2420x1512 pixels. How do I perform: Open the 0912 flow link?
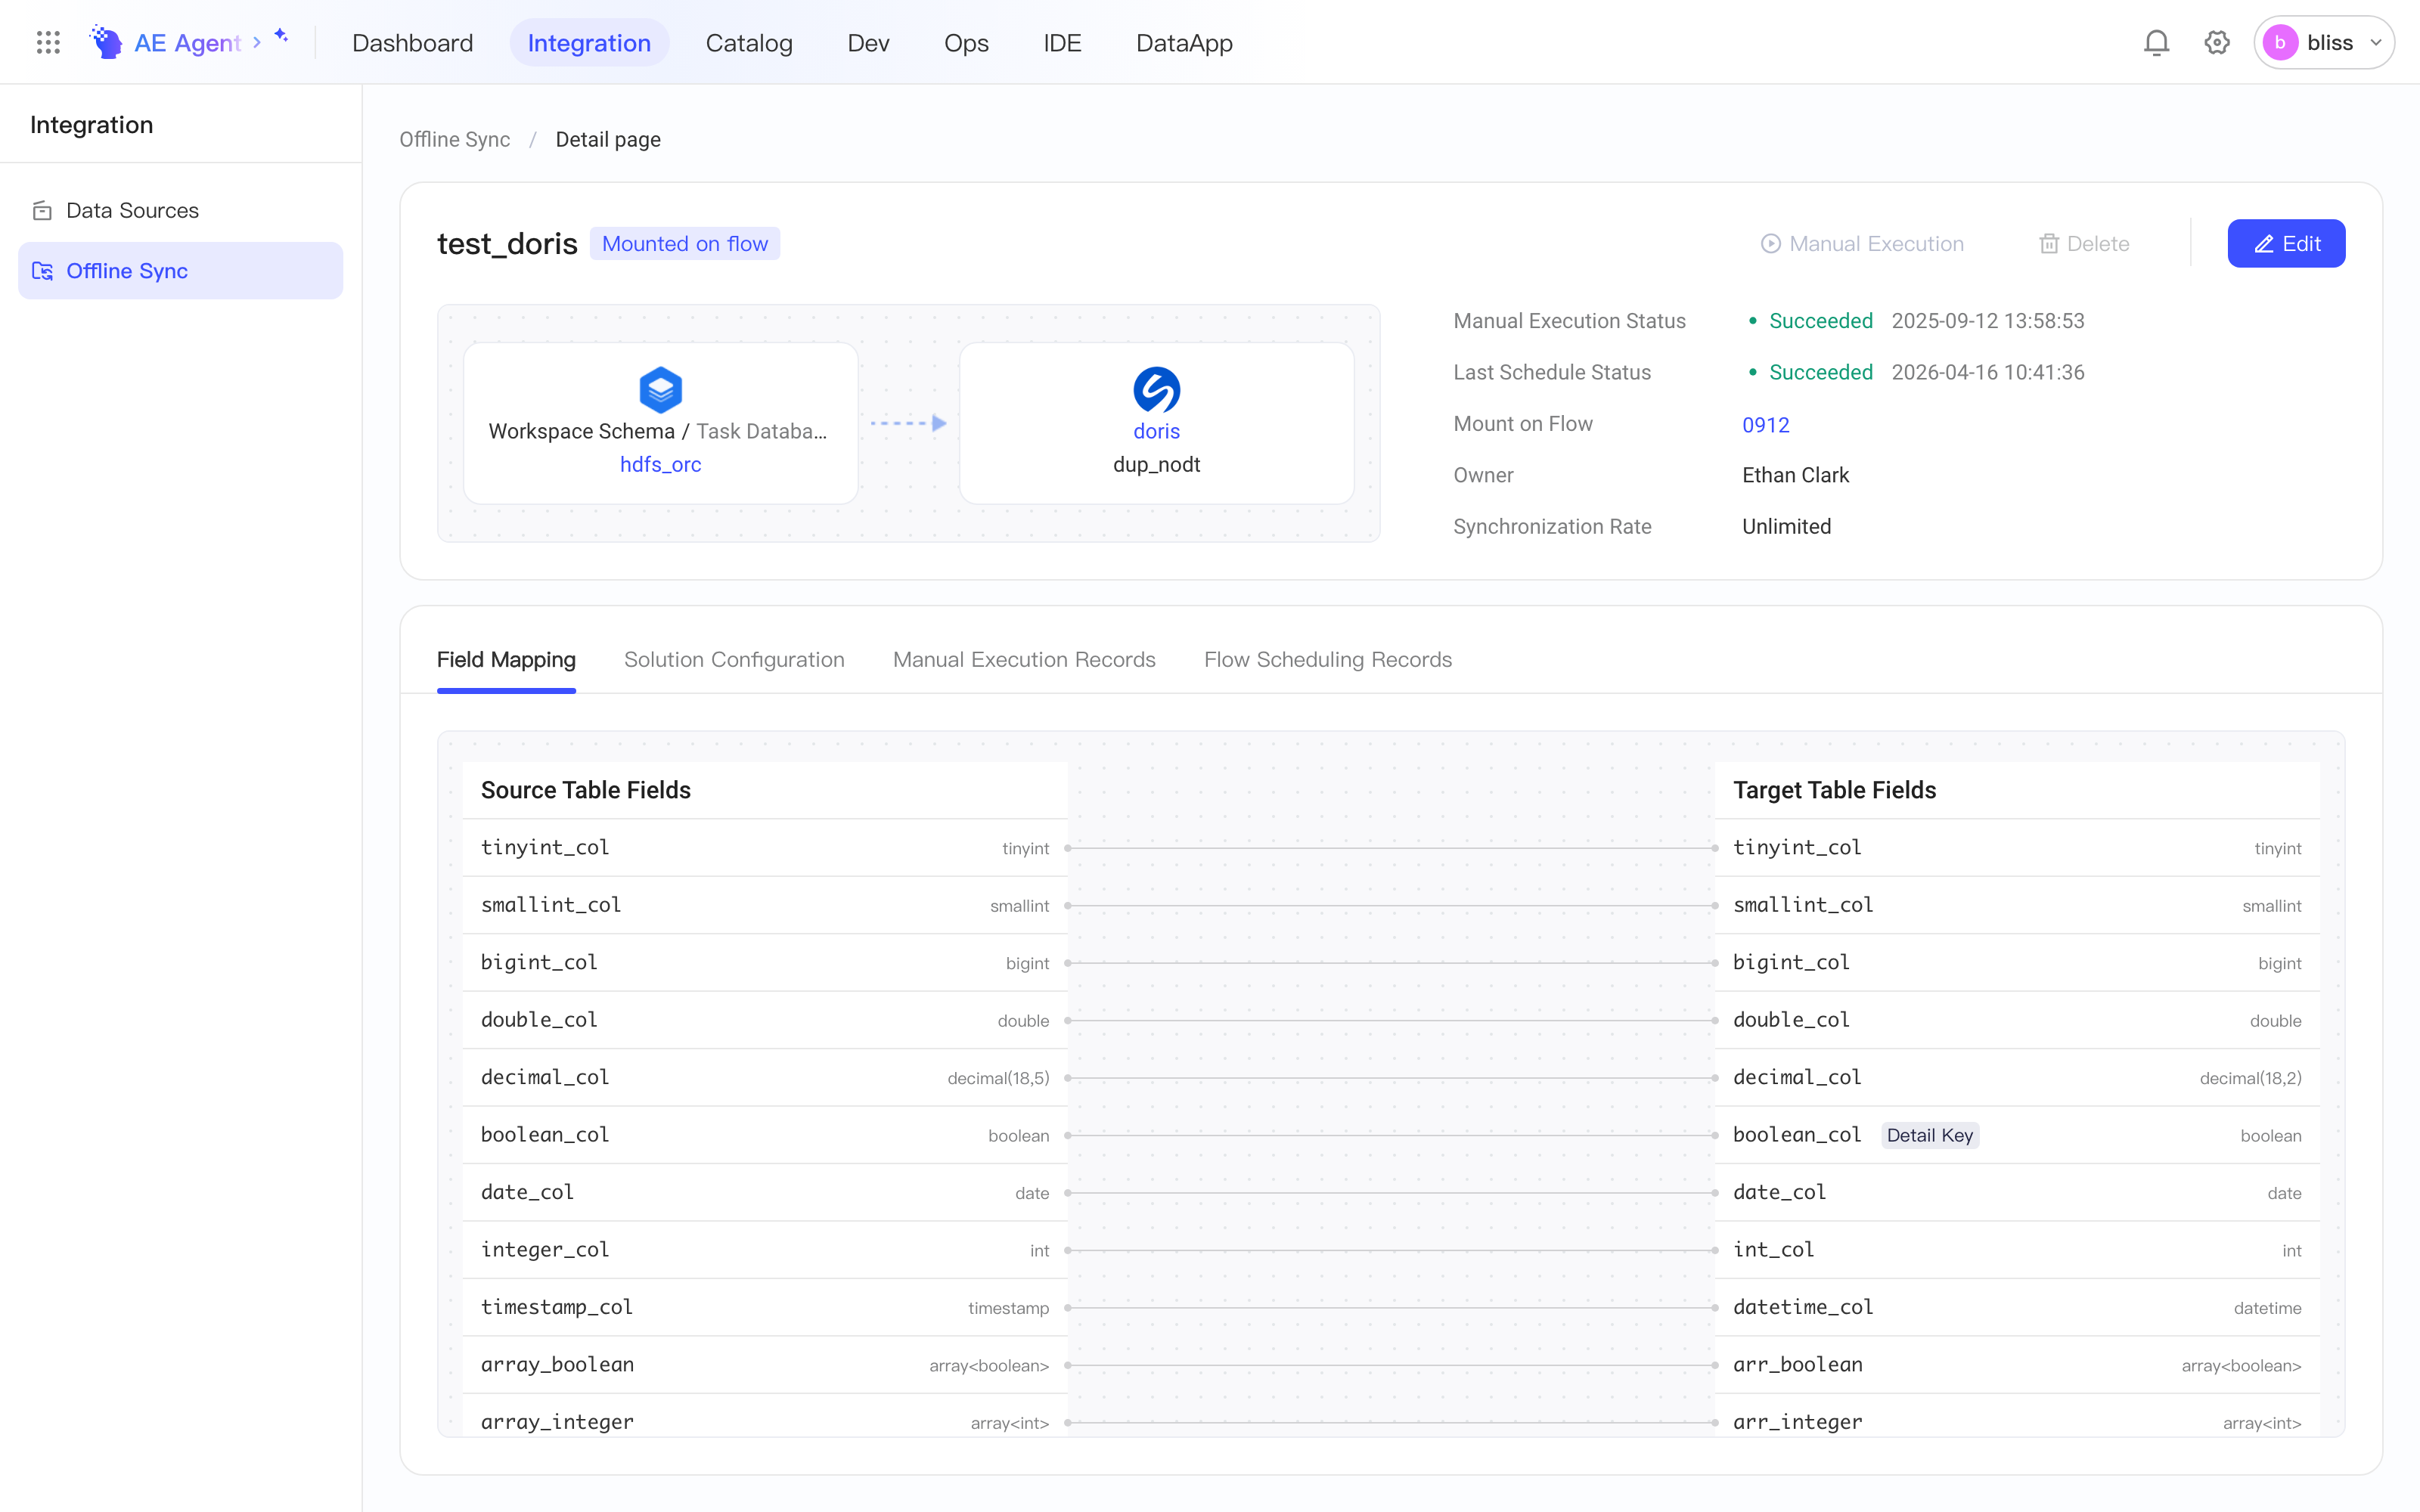click(1765, 425)
